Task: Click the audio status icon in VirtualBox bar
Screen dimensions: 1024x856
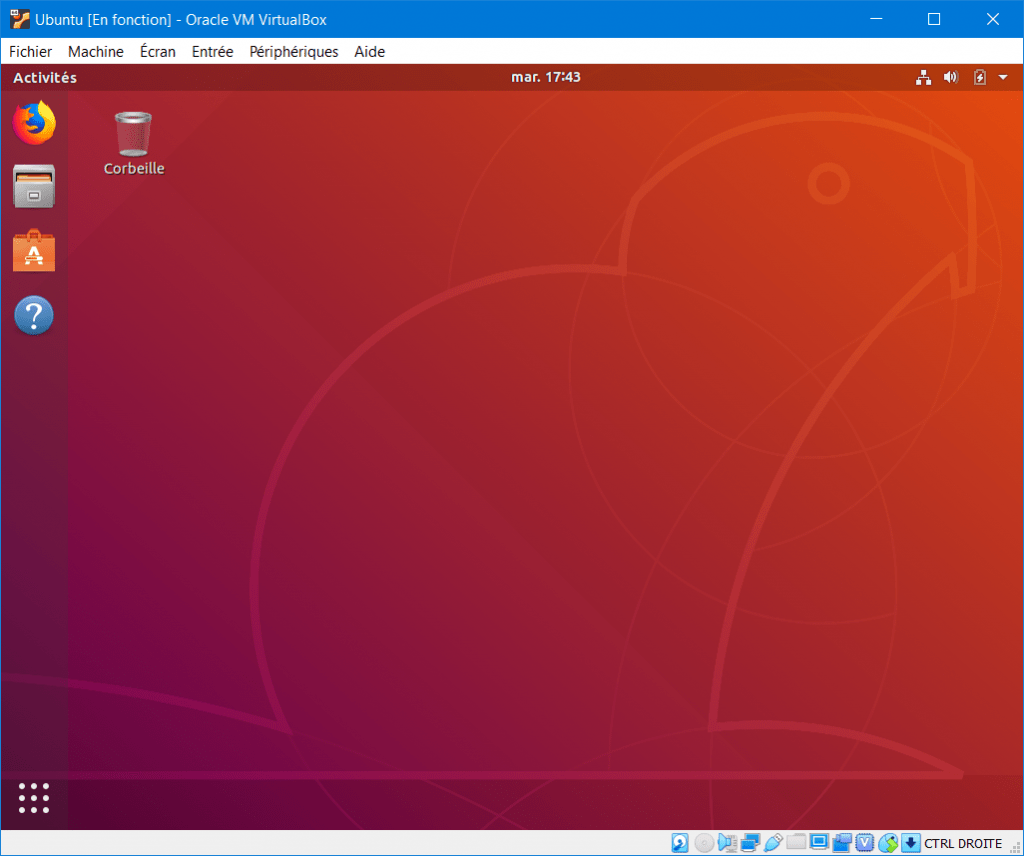Action: pos(727,843)
